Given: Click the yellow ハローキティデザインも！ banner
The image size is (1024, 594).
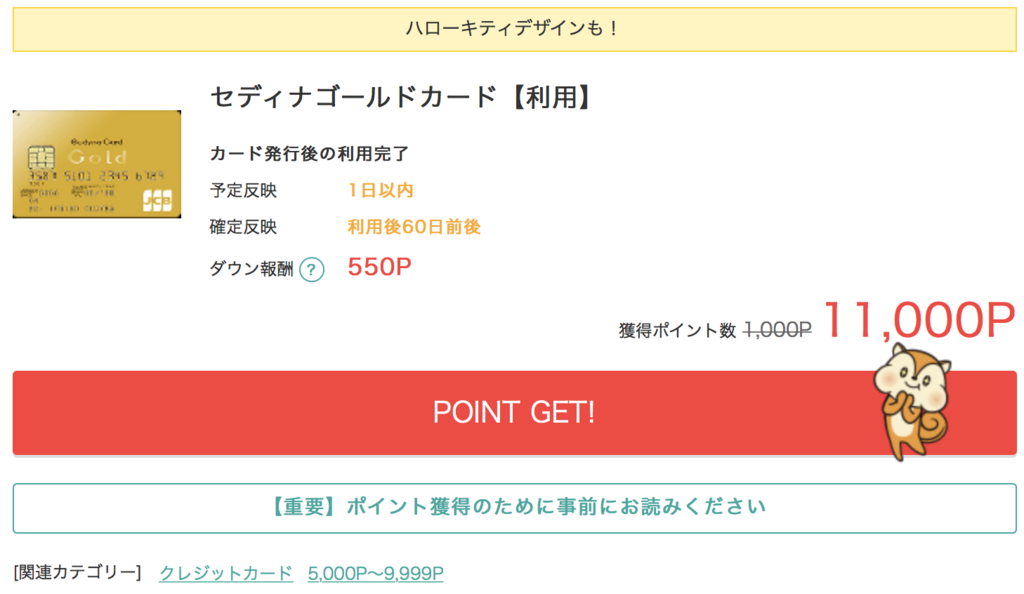Looking at the screenshot, I should coord(514,29).
